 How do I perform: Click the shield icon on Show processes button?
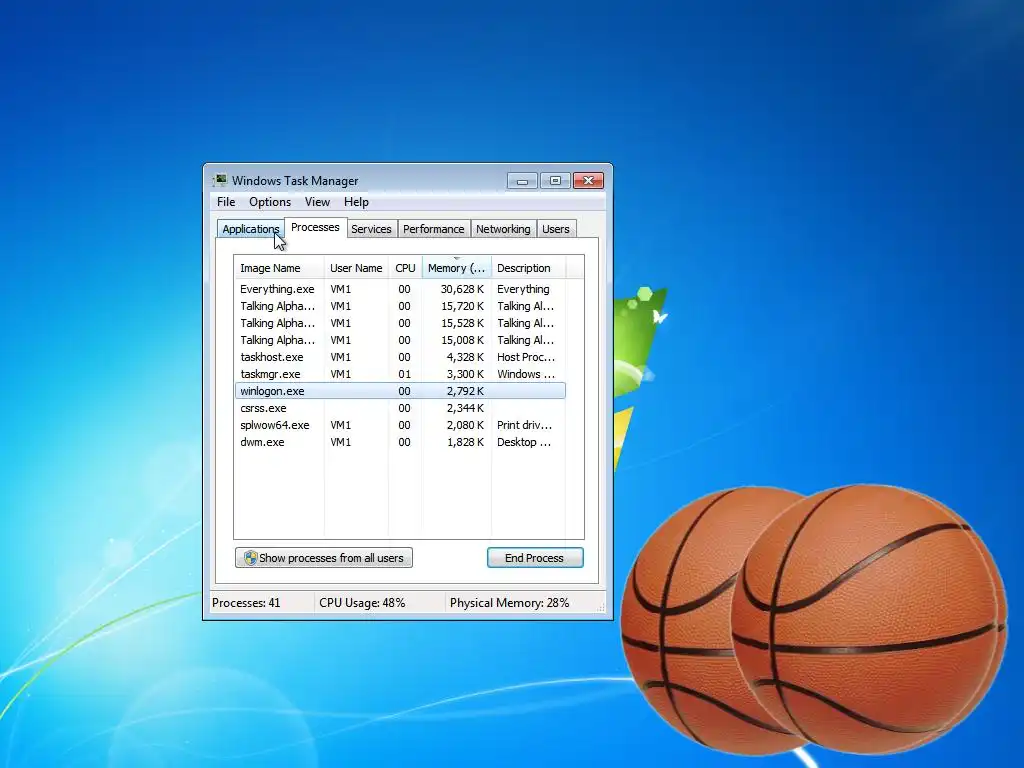pos(251,558)
